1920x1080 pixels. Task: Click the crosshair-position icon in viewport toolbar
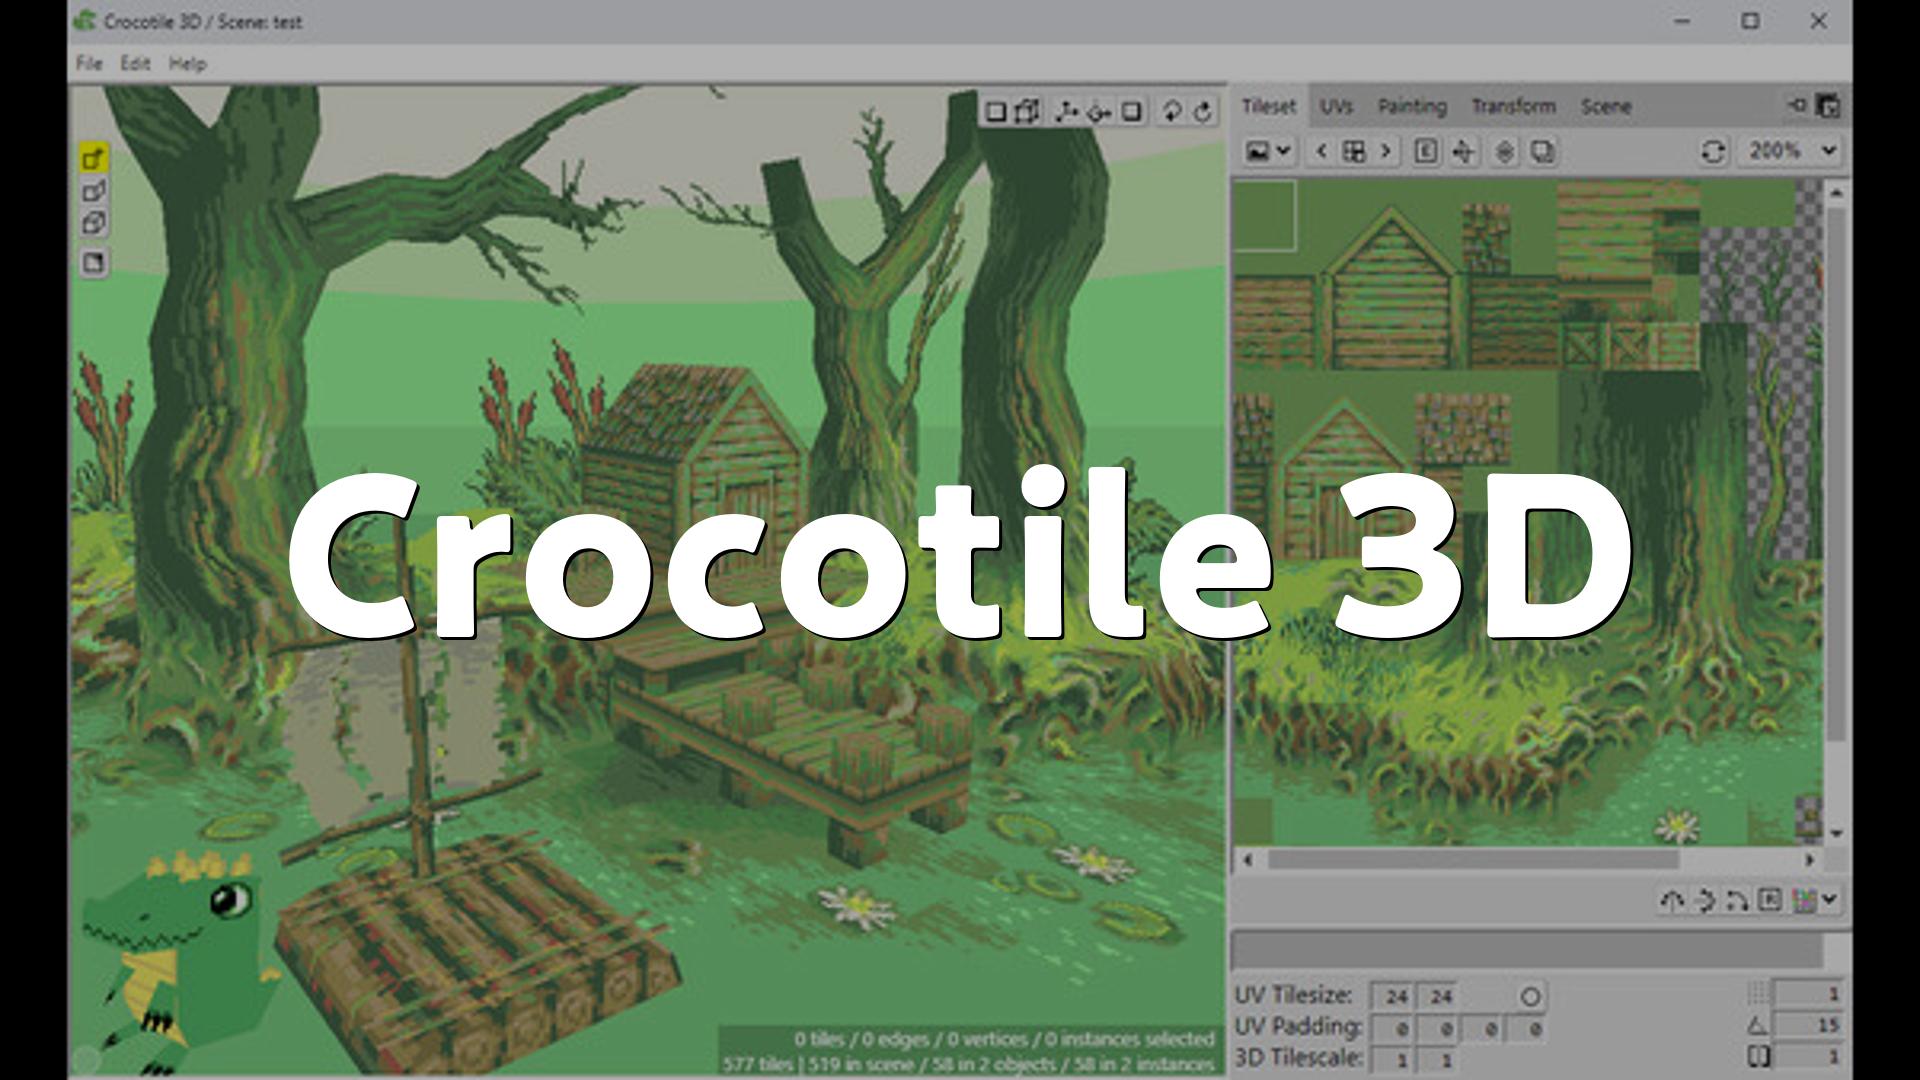[1098, 111]
